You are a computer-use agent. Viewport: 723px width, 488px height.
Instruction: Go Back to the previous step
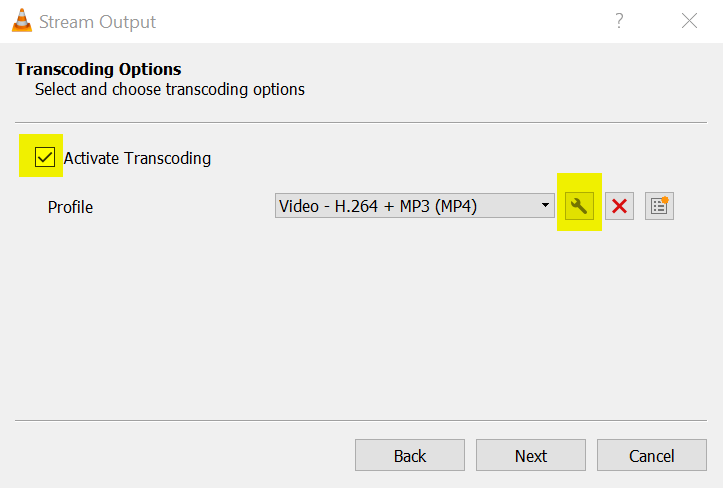pos(410,455)
